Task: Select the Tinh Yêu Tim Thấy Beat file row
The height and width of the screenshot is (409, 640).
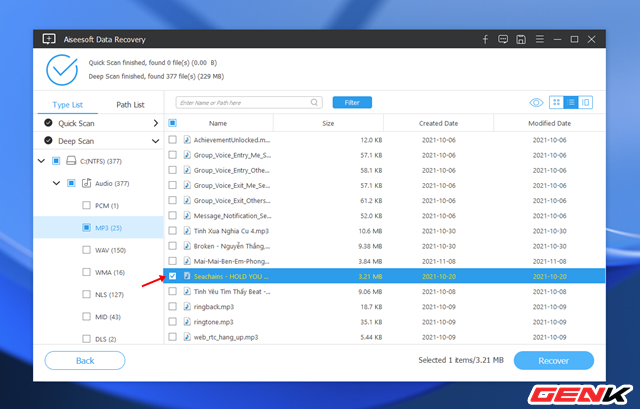Action: pos(384,291)
